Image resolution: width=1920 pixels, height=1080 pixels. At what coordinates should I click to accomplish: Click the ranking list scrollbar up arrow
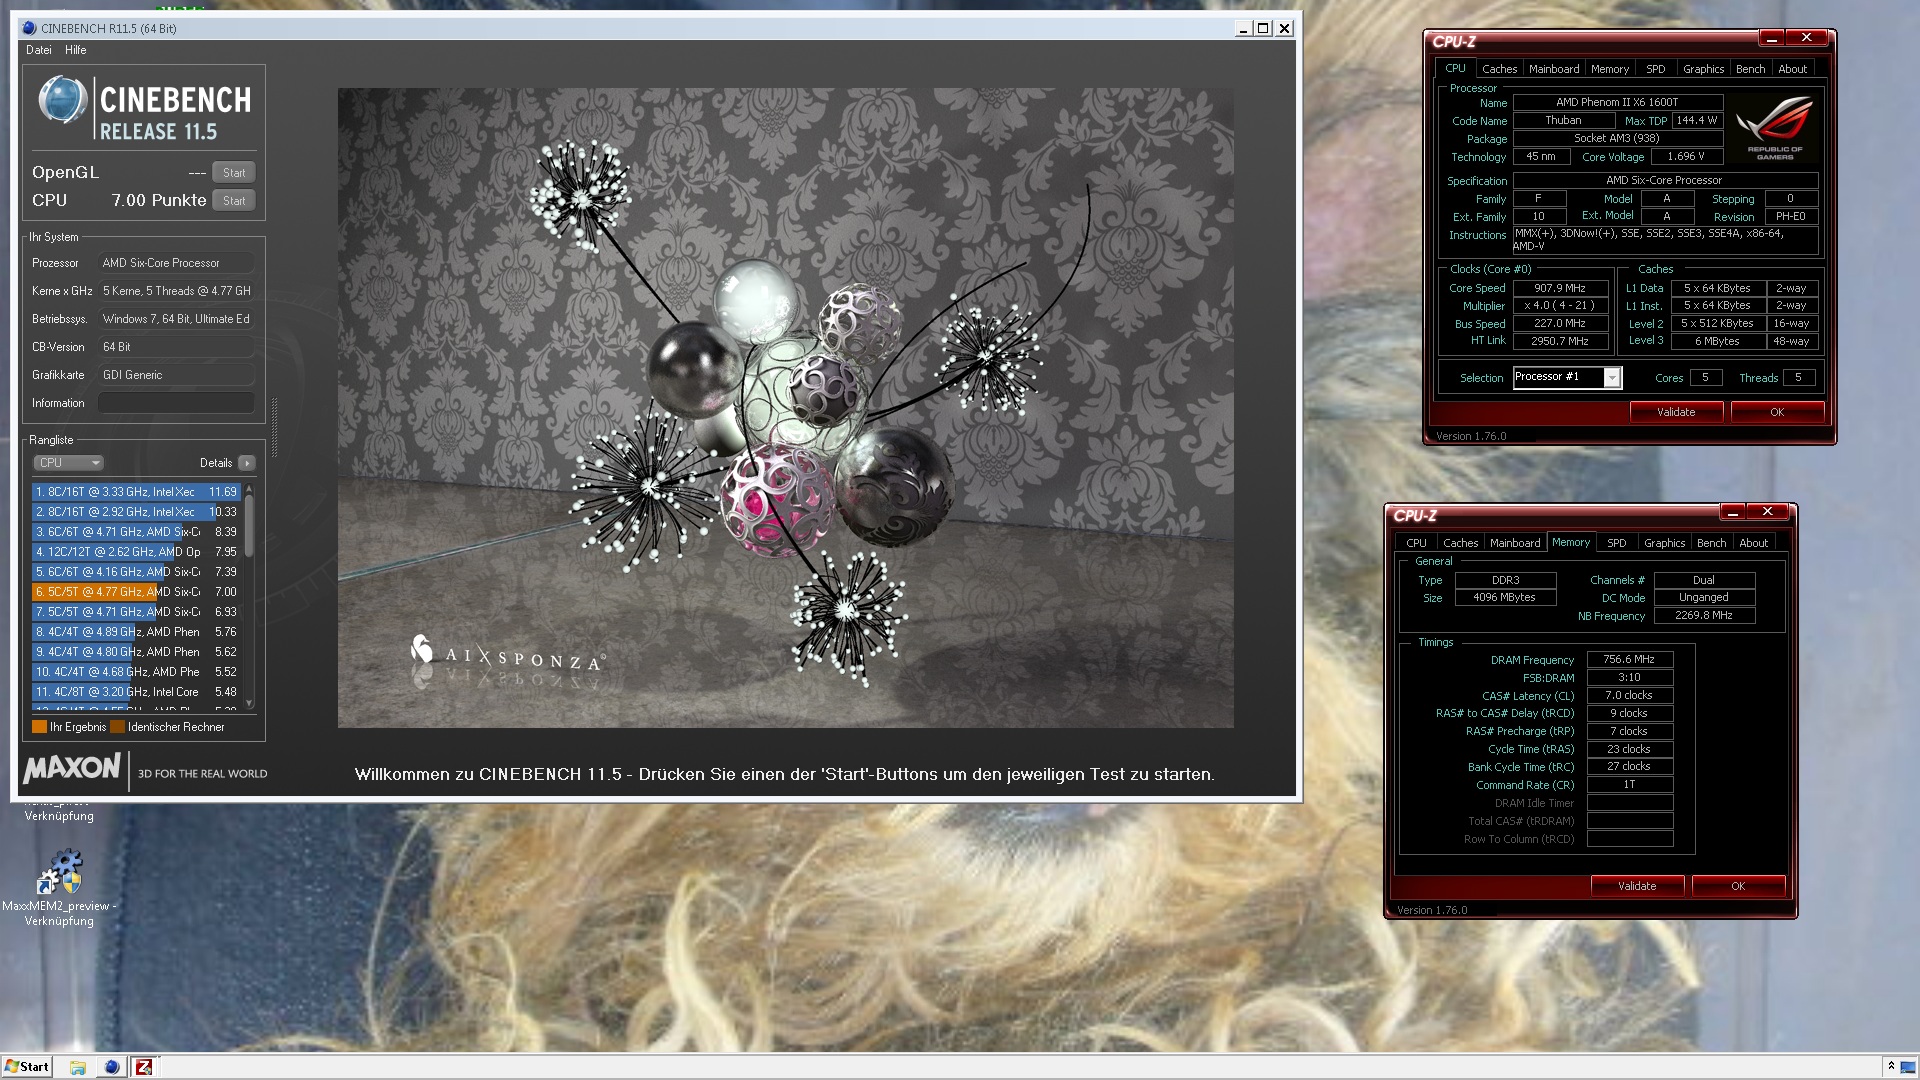249,489
